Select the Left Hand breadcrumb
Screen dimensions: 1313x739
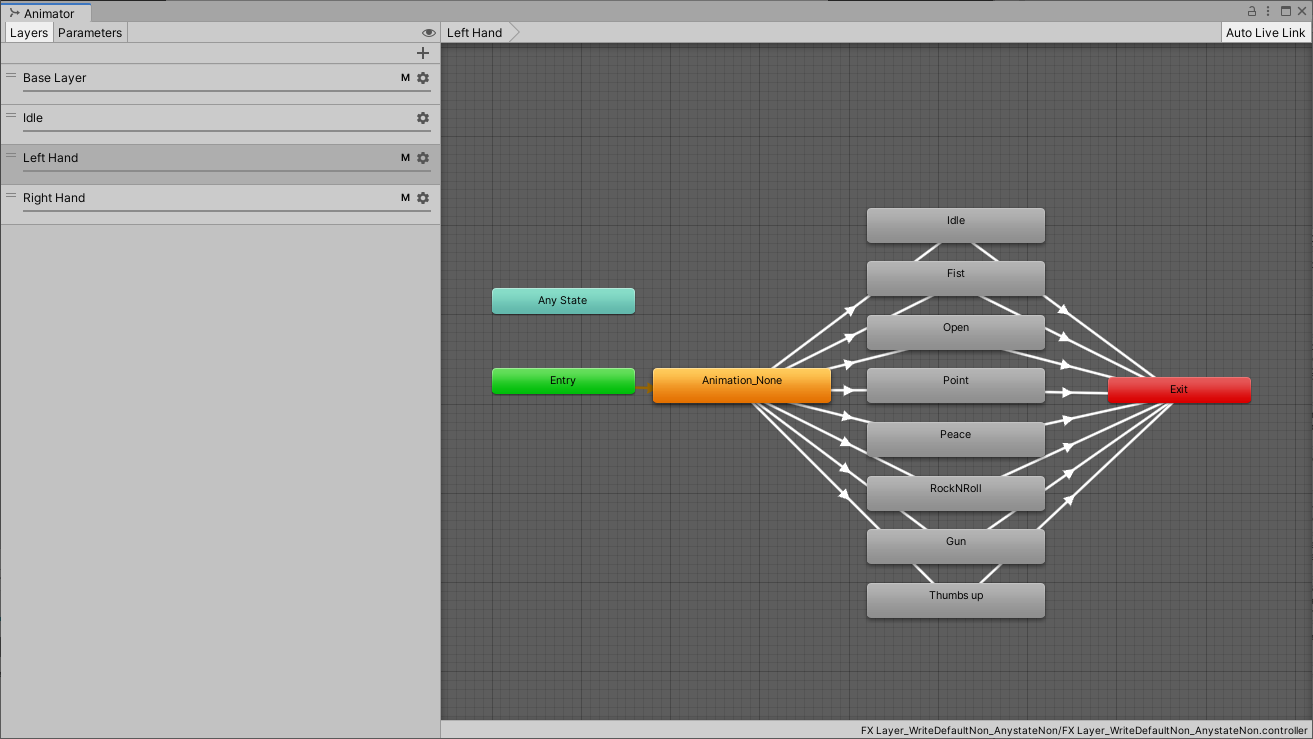pos(475,33)
